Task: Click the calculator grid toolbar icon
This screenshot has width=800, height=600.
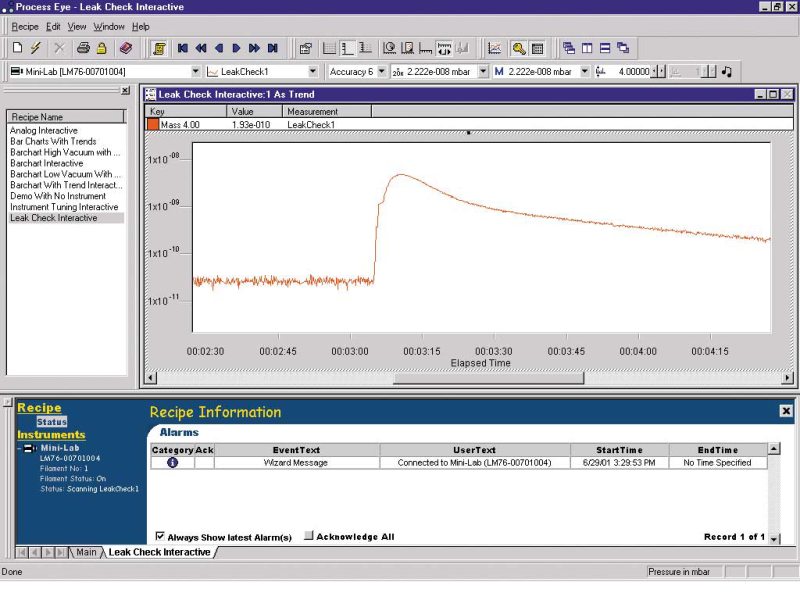Action: pos(537,47)
